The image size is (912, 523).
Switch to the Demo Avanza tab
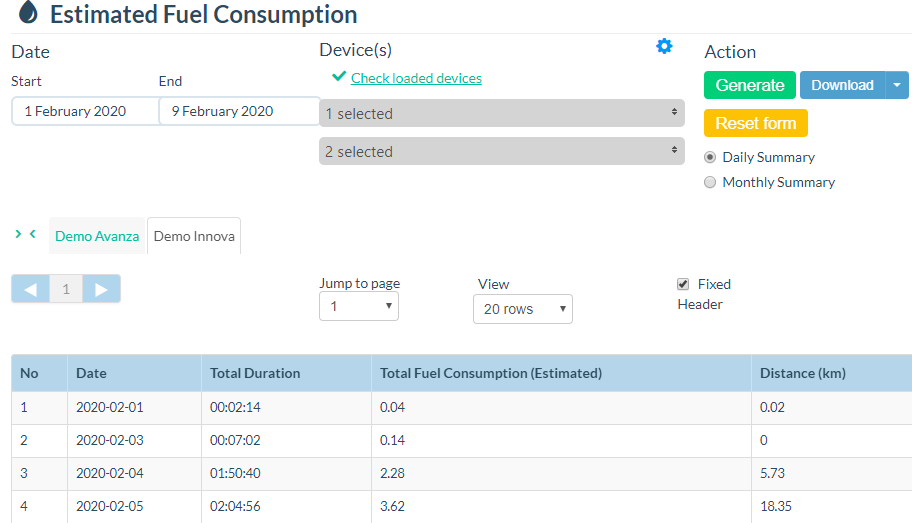coord(97,236)
